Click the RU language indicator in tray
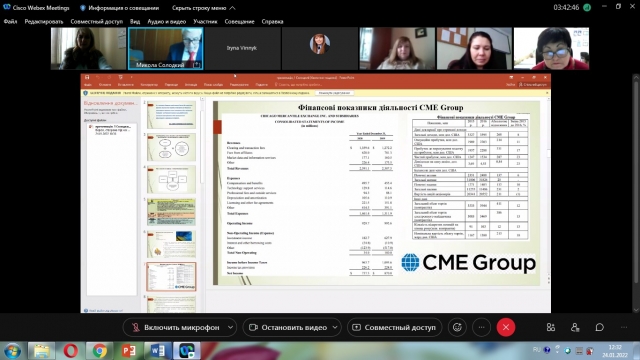Screen dimensions: 640x360 click(537, 350)
